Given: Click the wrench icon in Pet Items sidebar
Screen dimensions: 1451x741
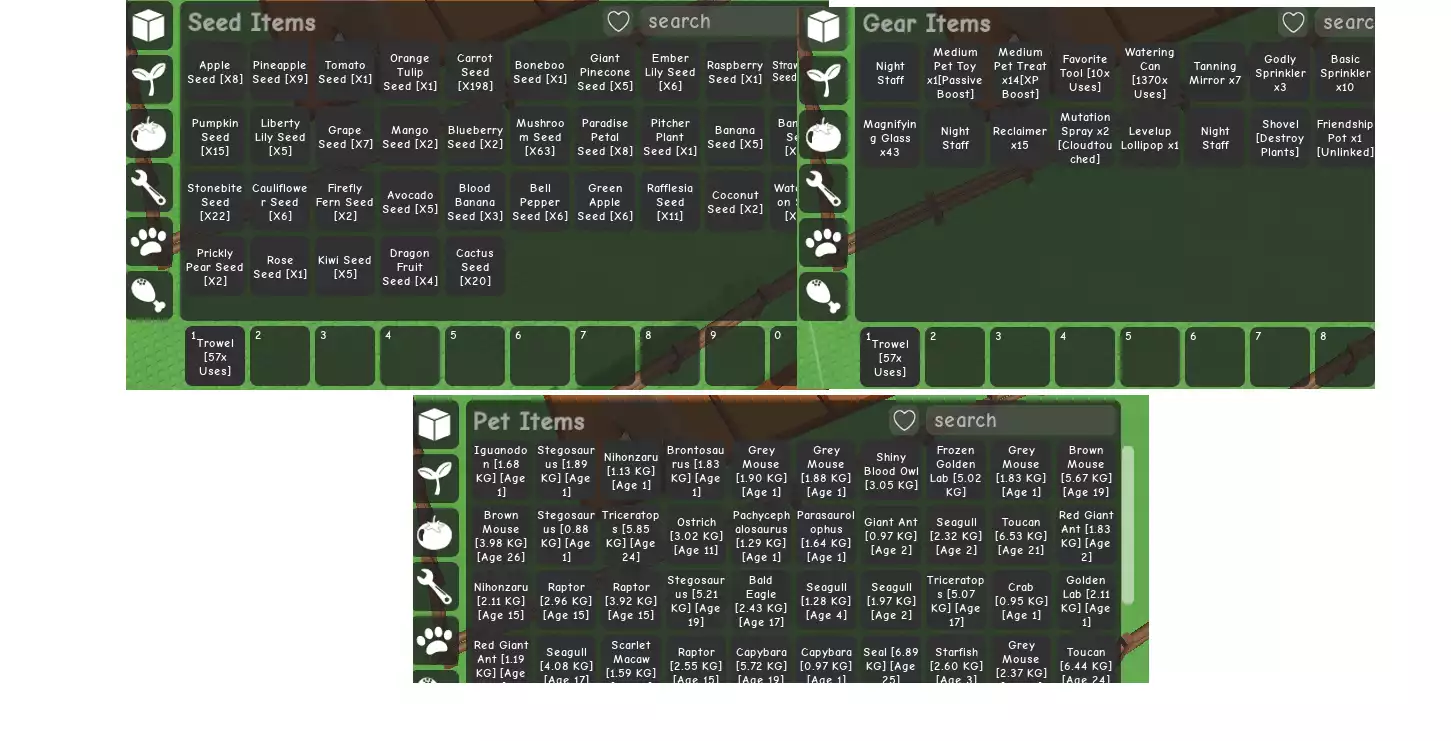Looking at the screenshot, I should click(435, 586).
